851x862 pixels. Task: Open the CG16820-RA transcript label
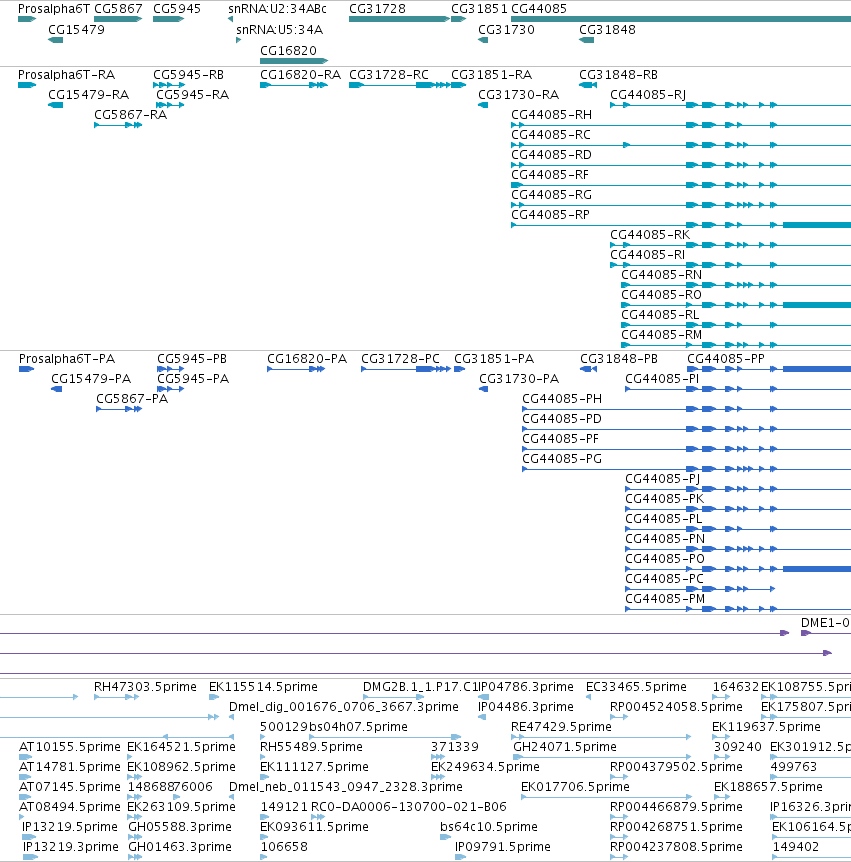pyautogui.click(x=300, y=75)
